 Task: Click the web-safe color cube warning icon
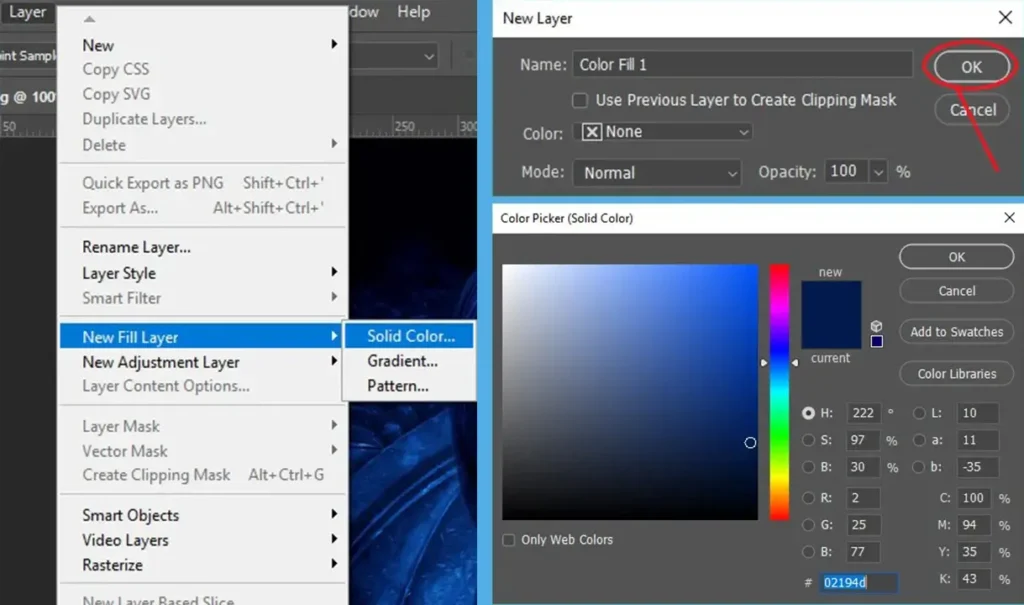click(x=876, y=325)
